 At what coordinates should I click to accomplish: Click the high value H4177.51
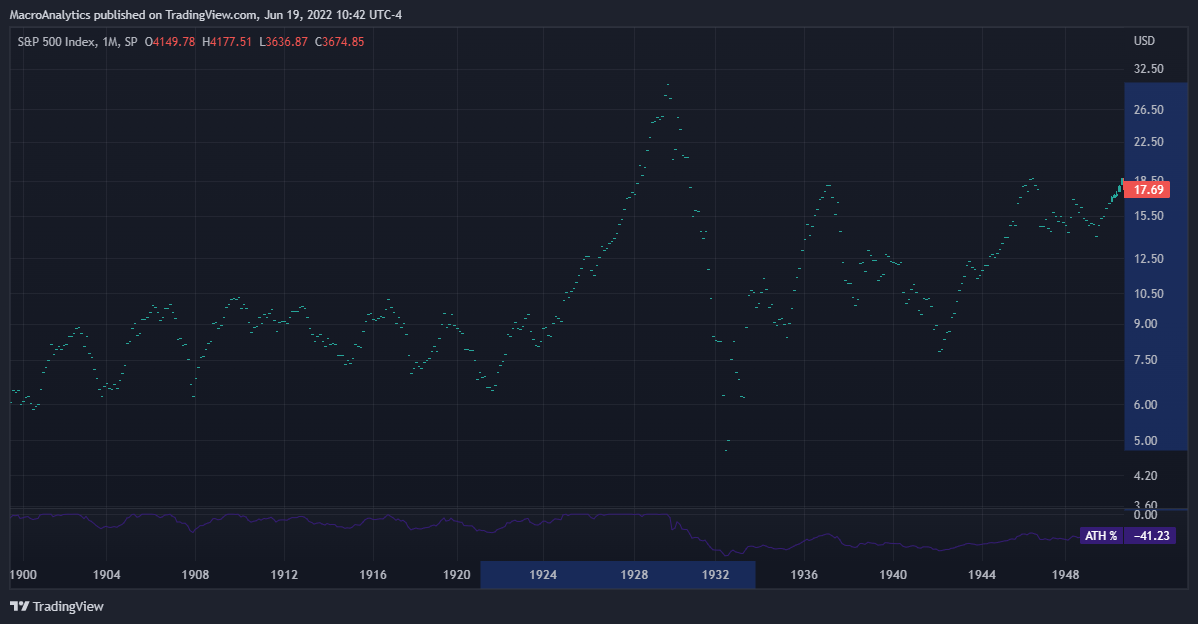point(227,42)
